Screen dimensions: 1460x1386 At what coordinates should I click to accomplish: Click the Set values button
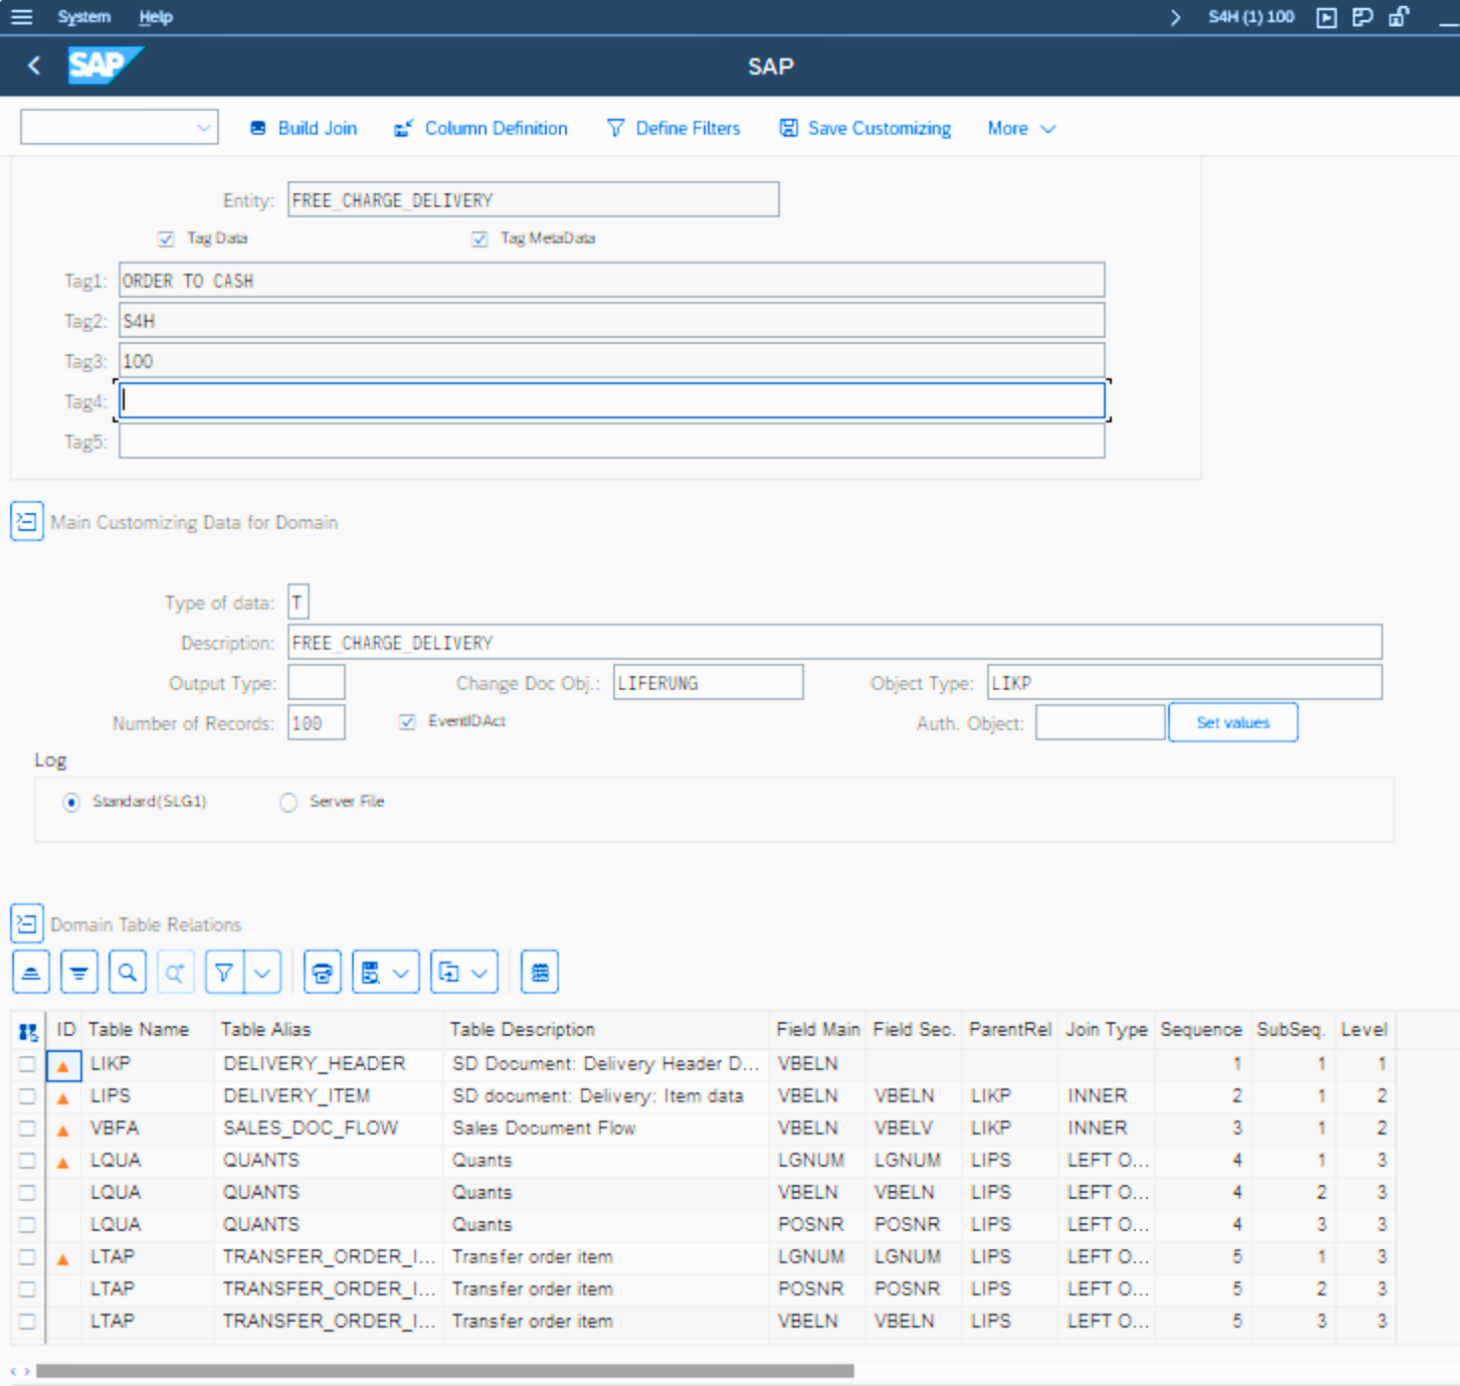[x=1232, y=723]
